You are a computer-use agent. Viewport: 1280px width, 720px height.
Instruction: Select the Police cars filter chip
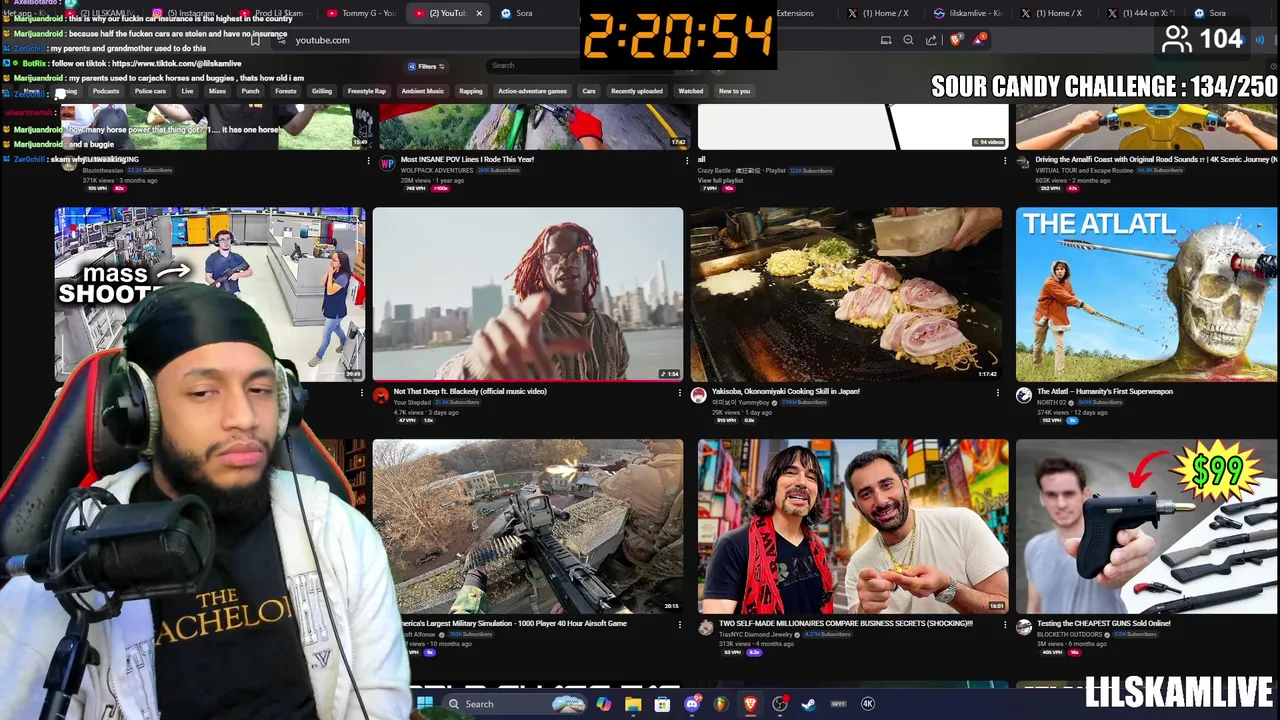(150, 91)
